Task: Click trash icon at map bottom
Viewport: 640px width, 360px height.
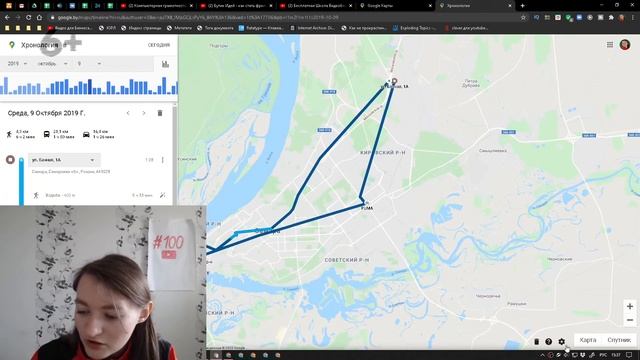Action: (536, 341)
